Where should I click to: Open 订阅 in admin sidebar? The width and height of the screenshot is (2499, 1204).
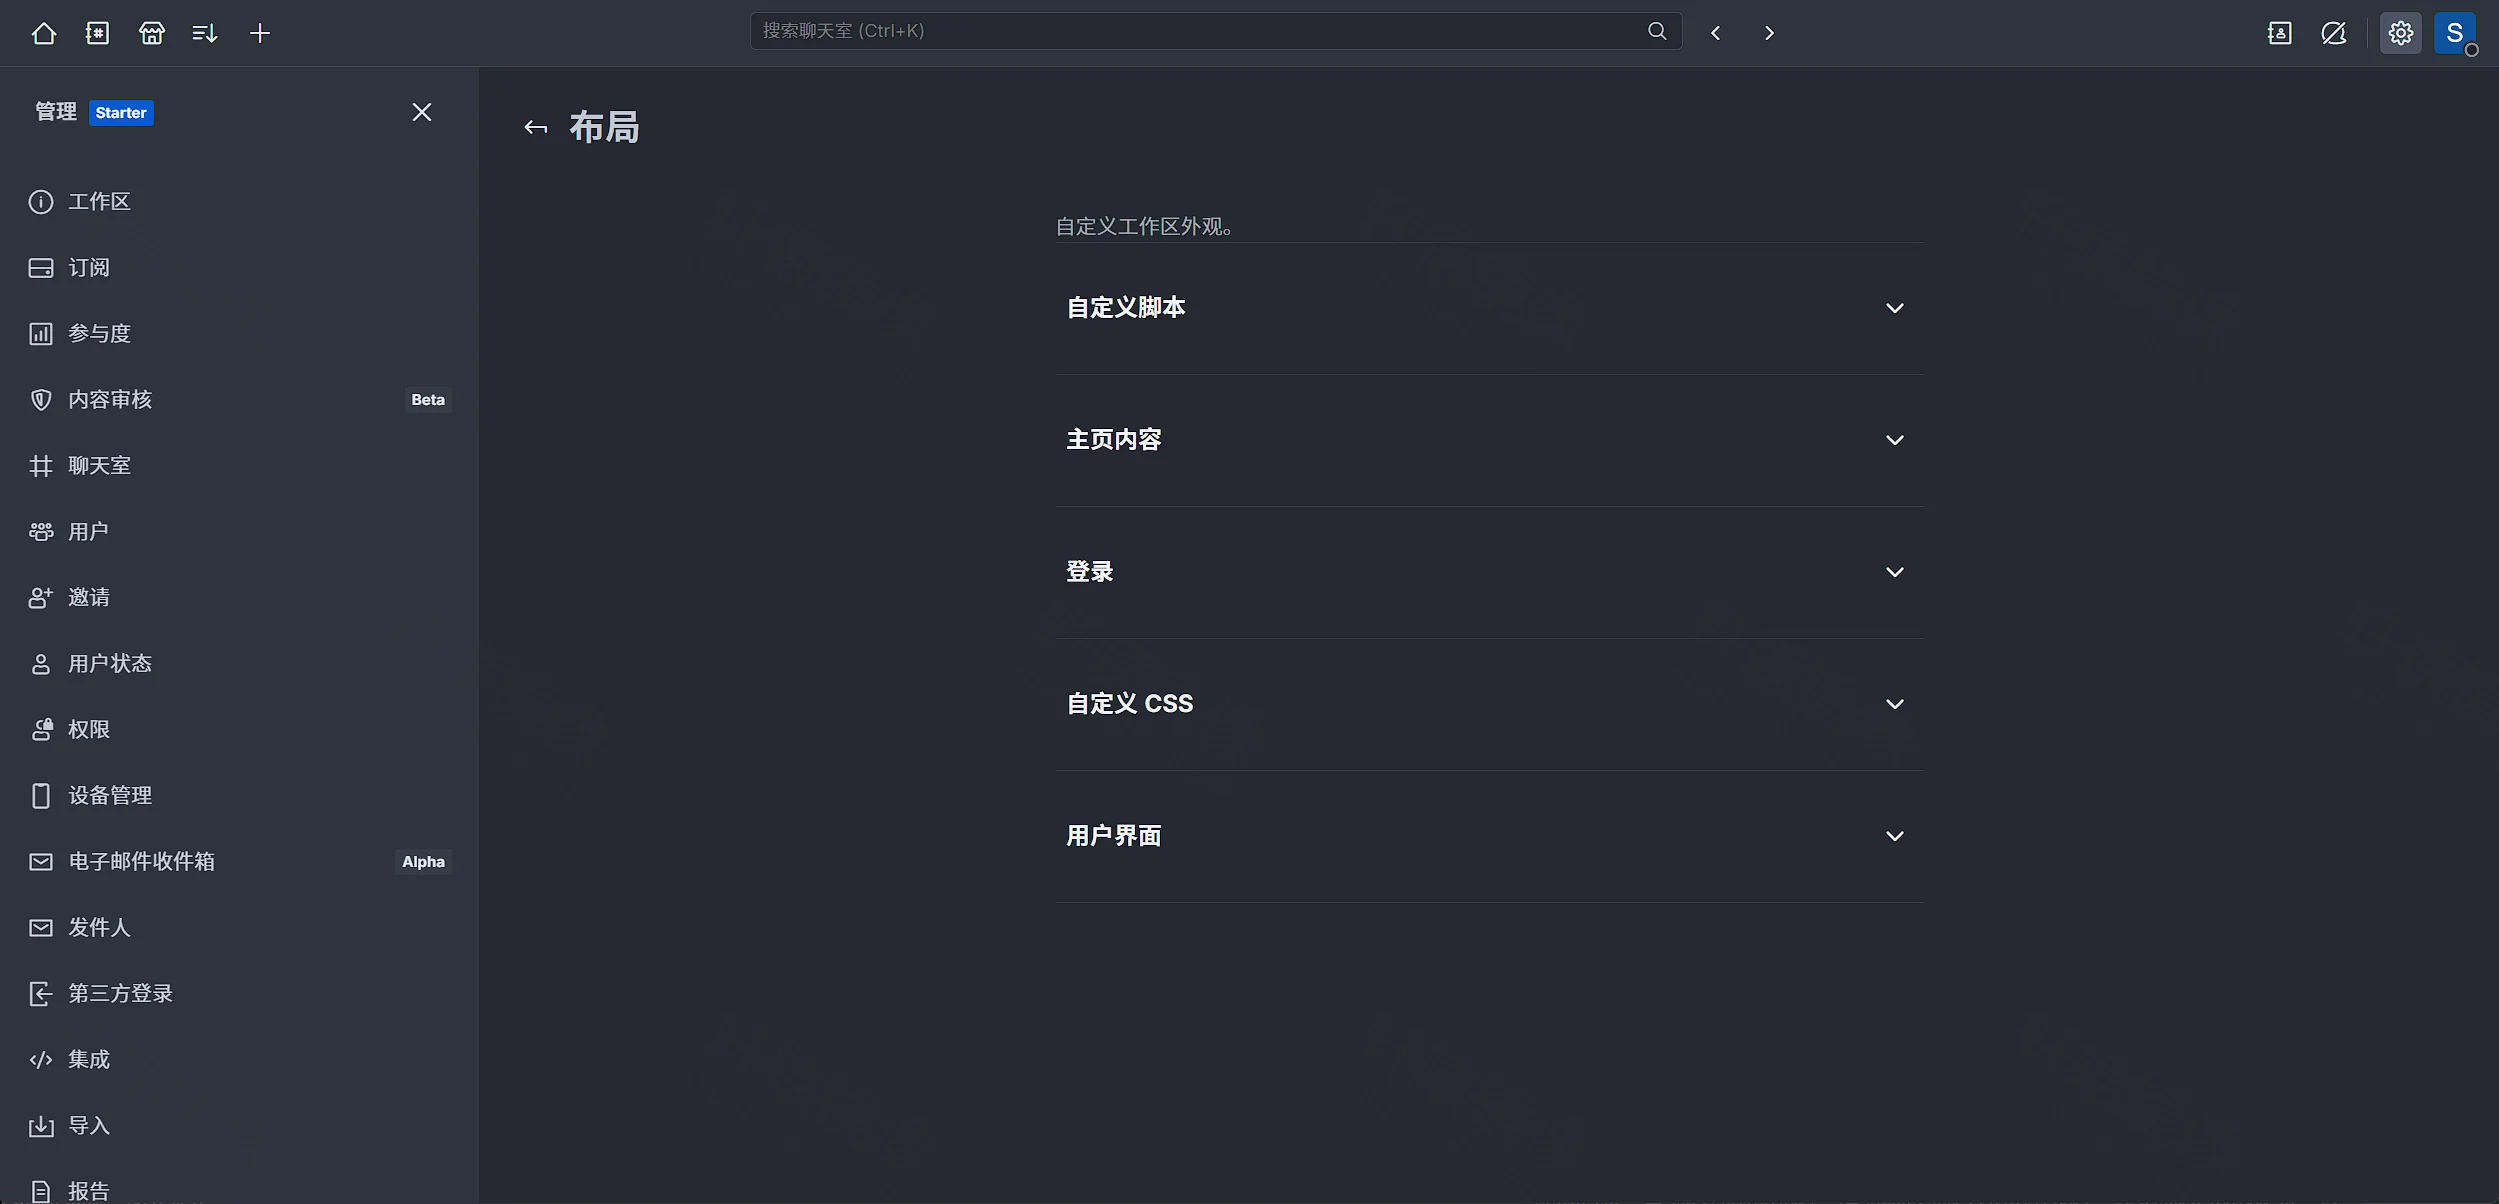239,268
